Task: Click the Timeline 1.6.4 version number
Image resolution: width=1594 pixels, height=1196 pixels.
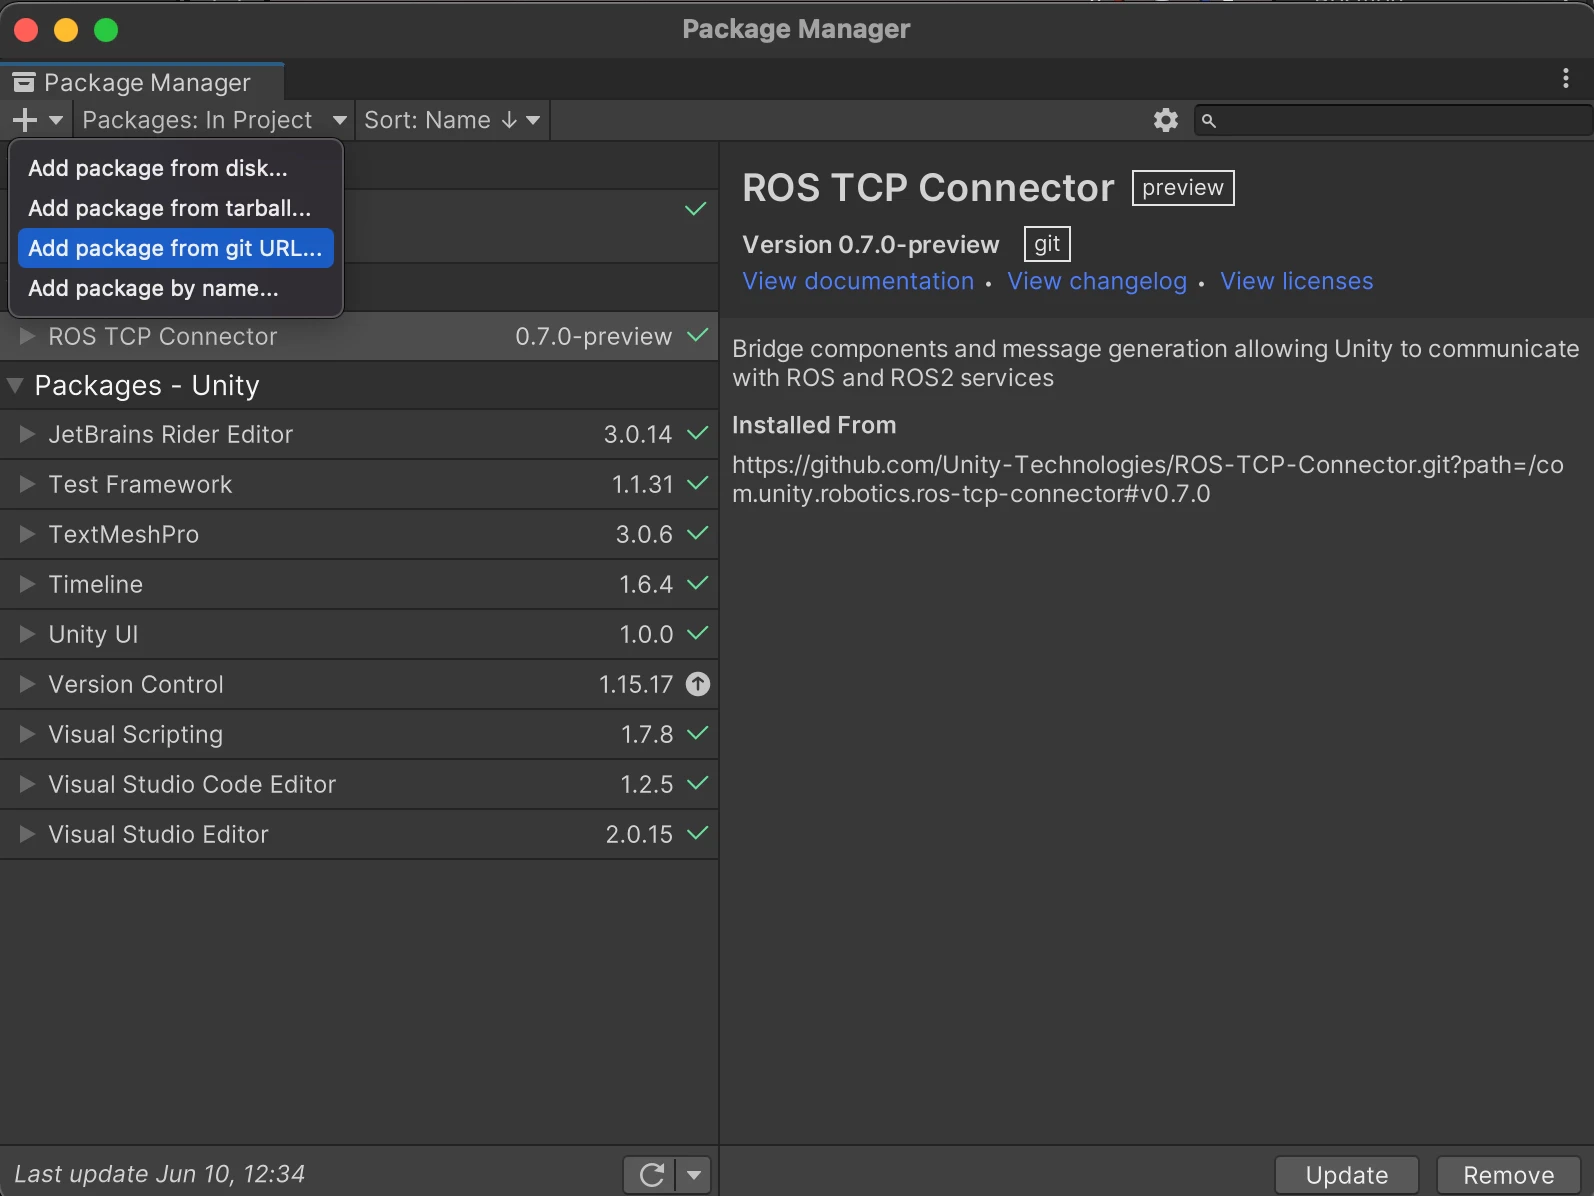Action: pos(646,584)
